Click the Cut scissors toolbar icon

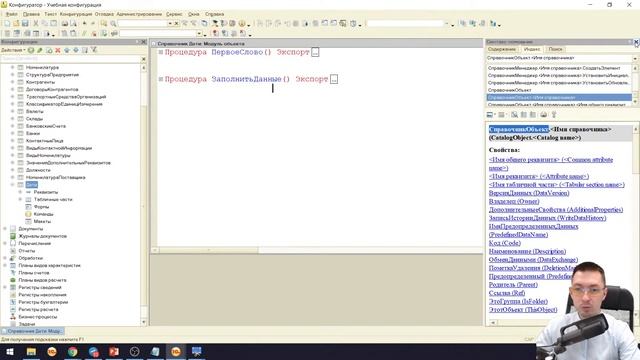coord(36,24)
